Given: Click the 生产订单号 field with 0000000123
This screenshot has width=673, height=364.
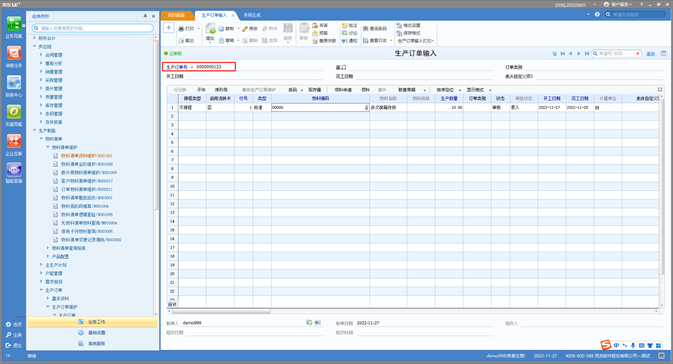Looking at the screenshot, I should (199, 67).
